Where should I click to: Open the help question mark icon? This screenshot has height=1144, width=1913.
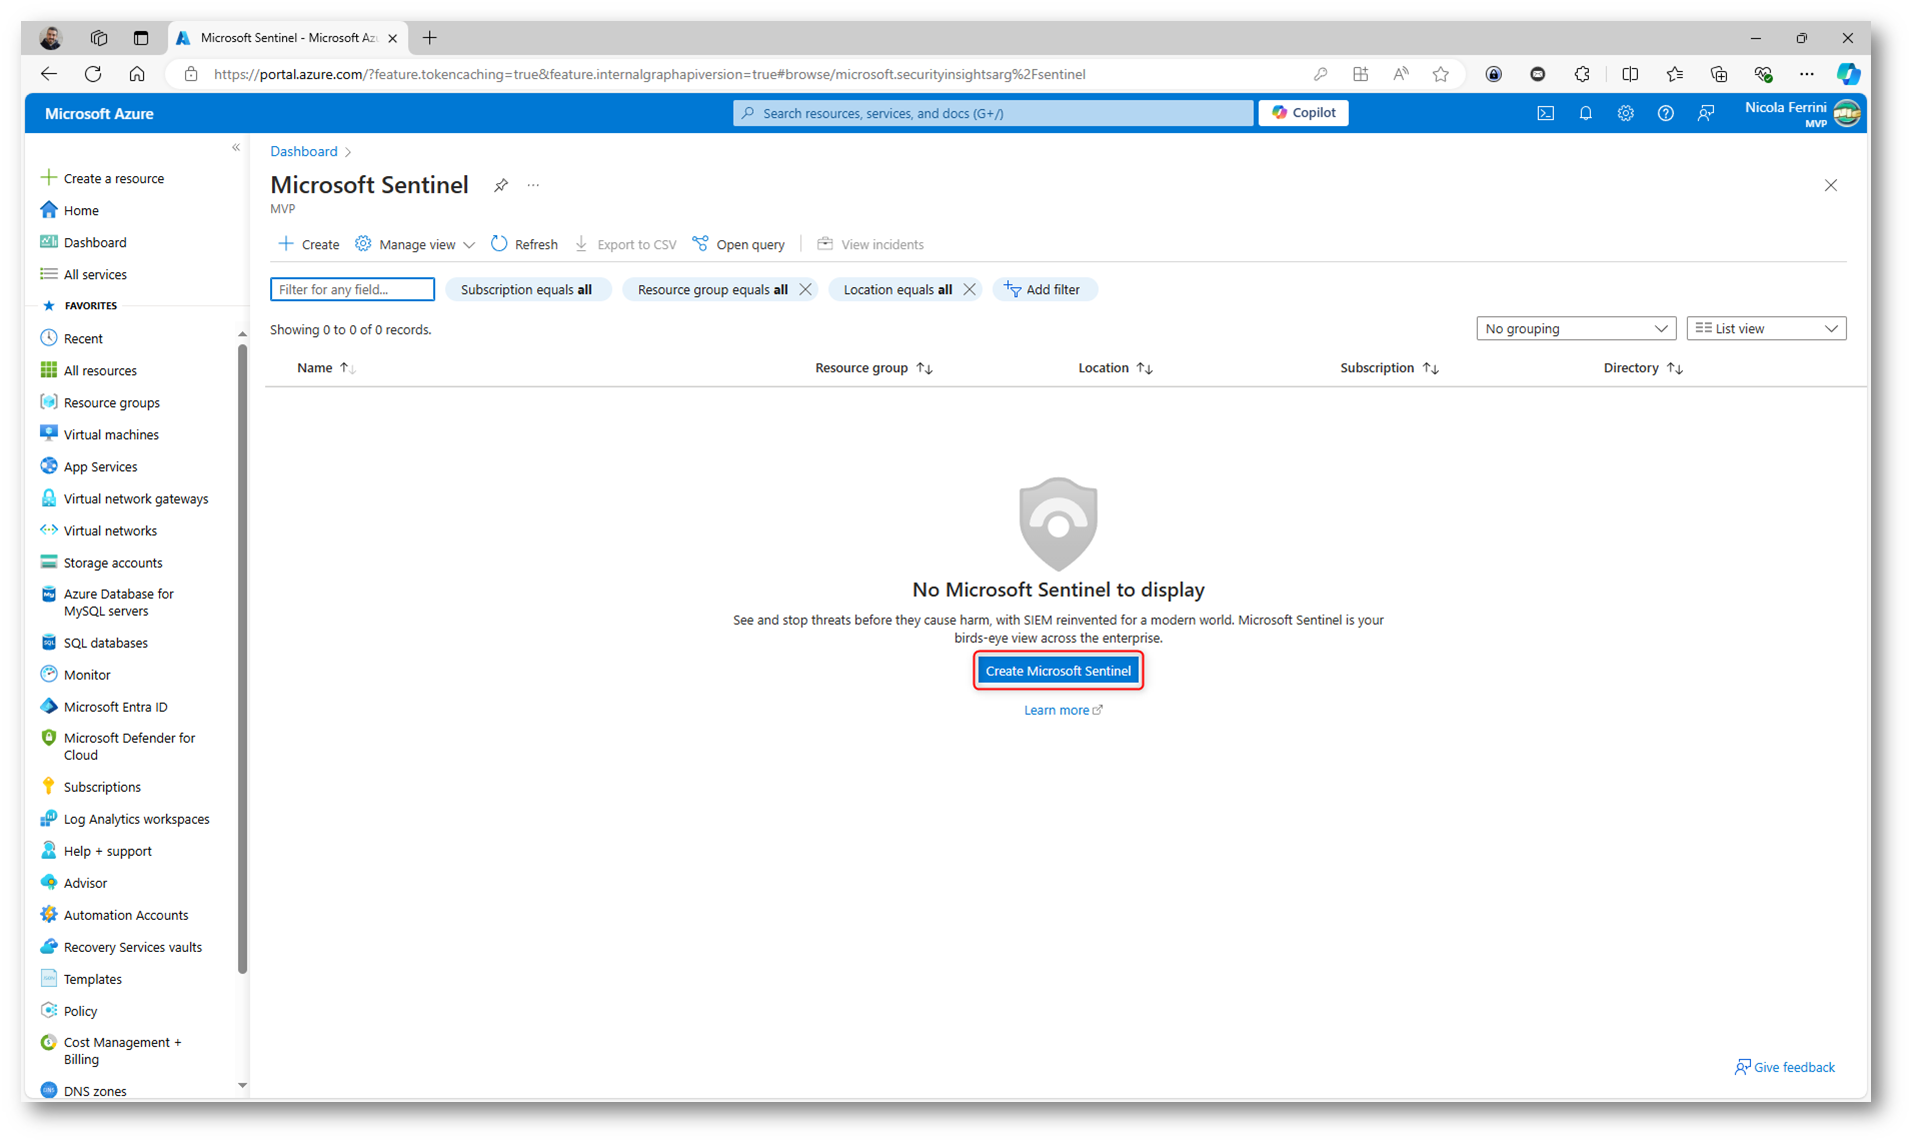pos(1665,113)
